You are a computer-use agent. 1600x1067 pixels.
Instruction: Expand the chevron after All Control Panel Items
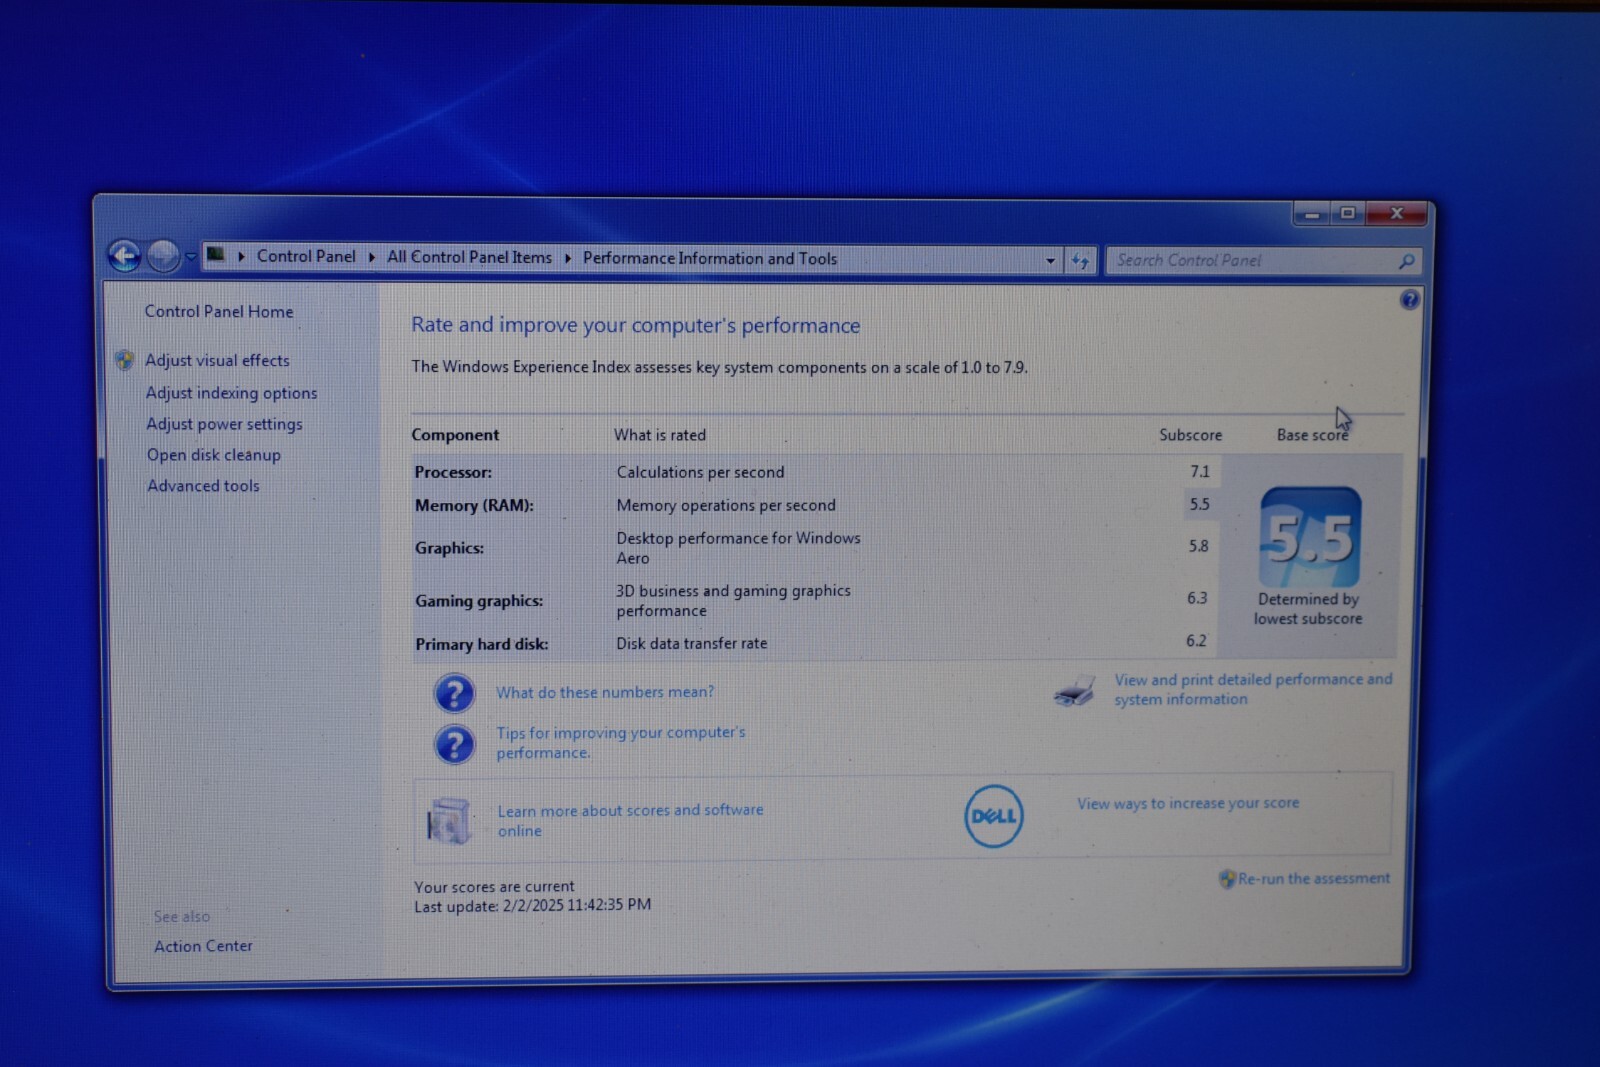pyautogui.click(x=567, y=258)
